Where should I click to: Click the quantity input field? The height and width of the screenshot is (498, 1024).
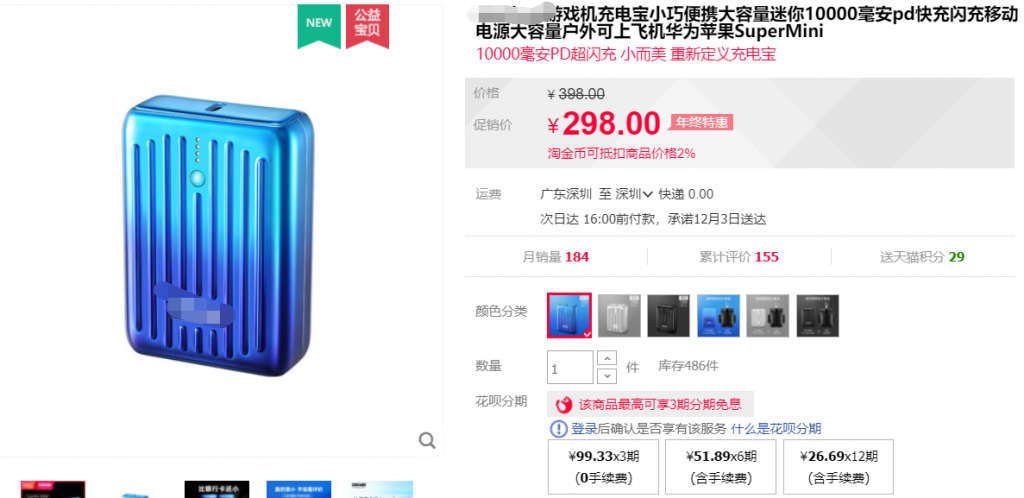570,367
